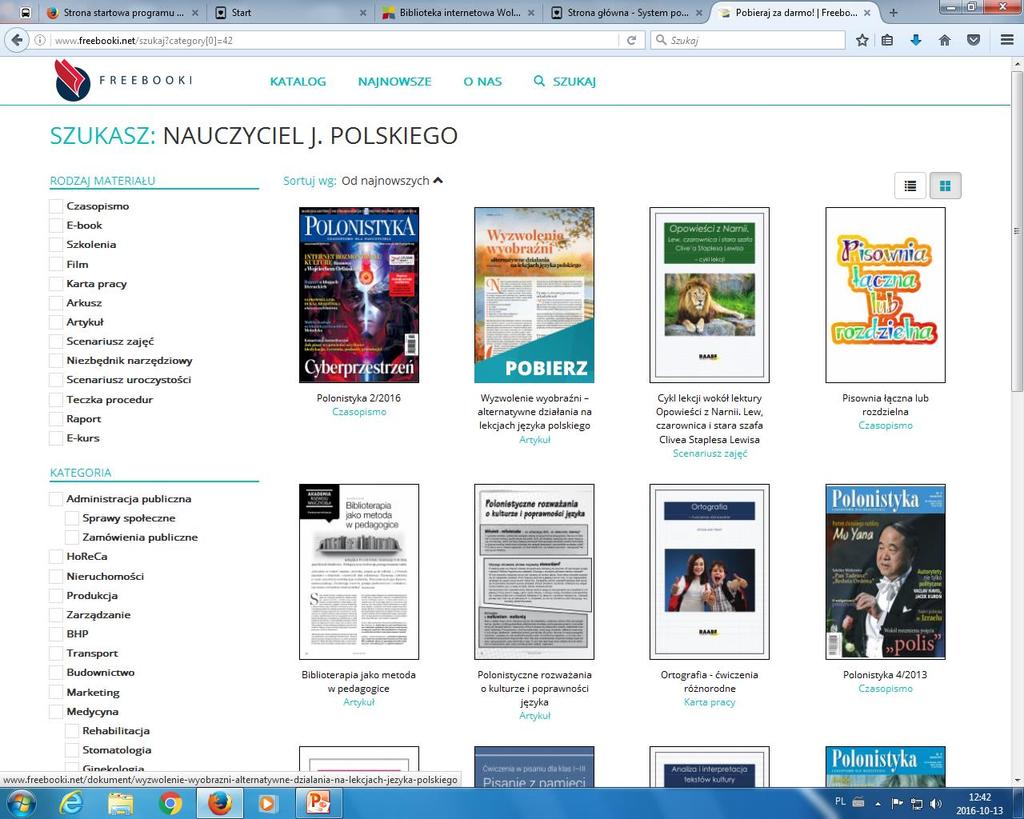Open the KATALOG menu
This screenshot has height=819, width=1024.
coord(298,82)
